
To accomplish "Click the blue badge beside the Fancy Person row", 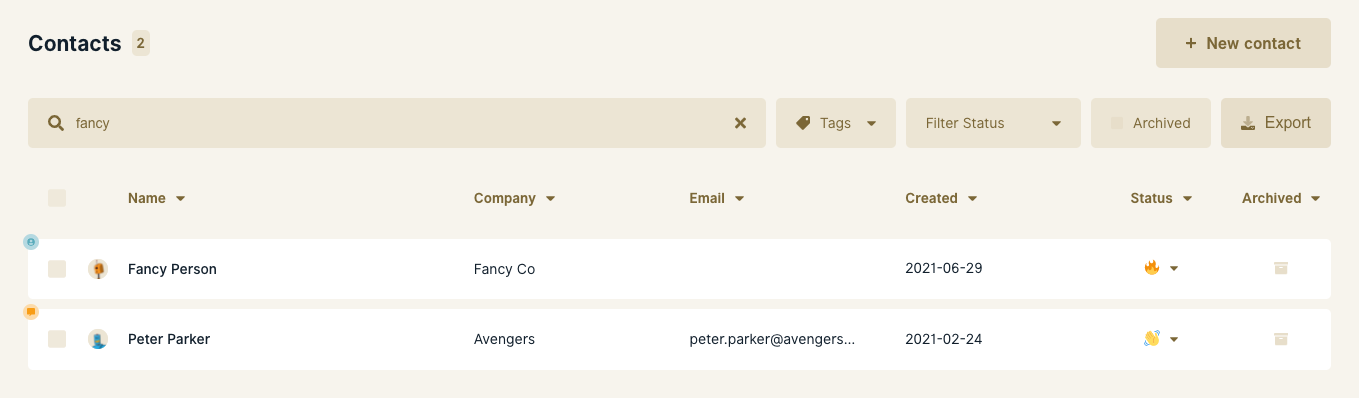I will coord(31,242).
